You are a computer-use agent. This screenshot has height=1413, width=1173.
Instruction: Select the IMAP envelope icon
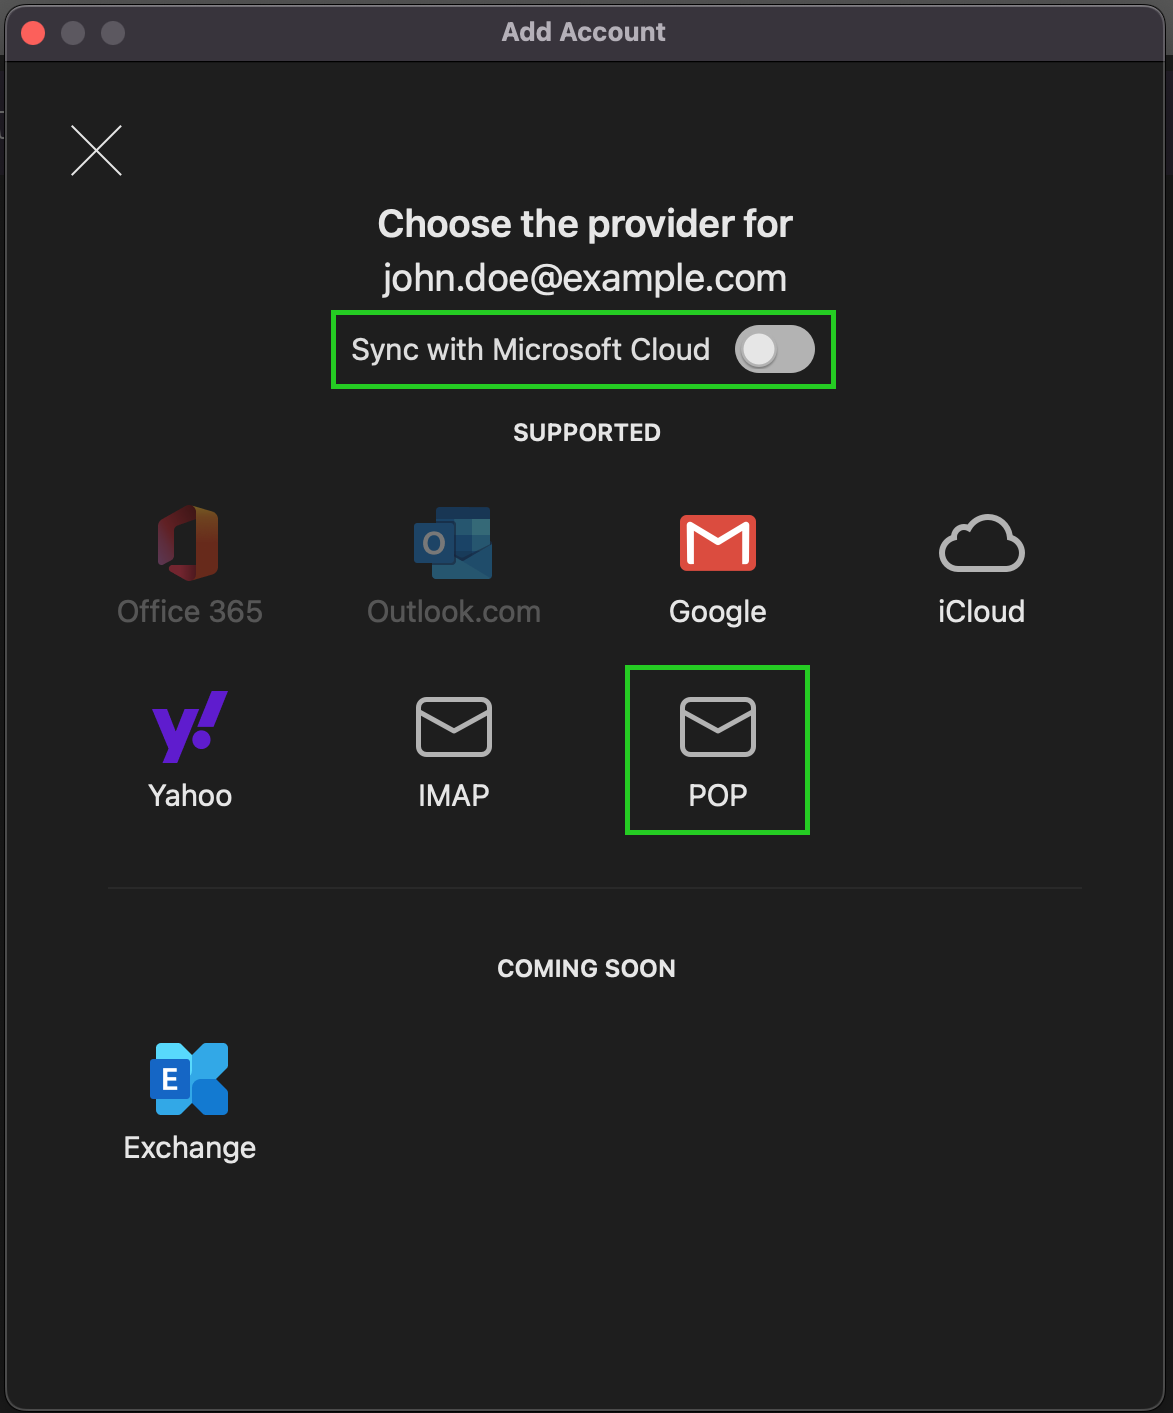point(453,727)
